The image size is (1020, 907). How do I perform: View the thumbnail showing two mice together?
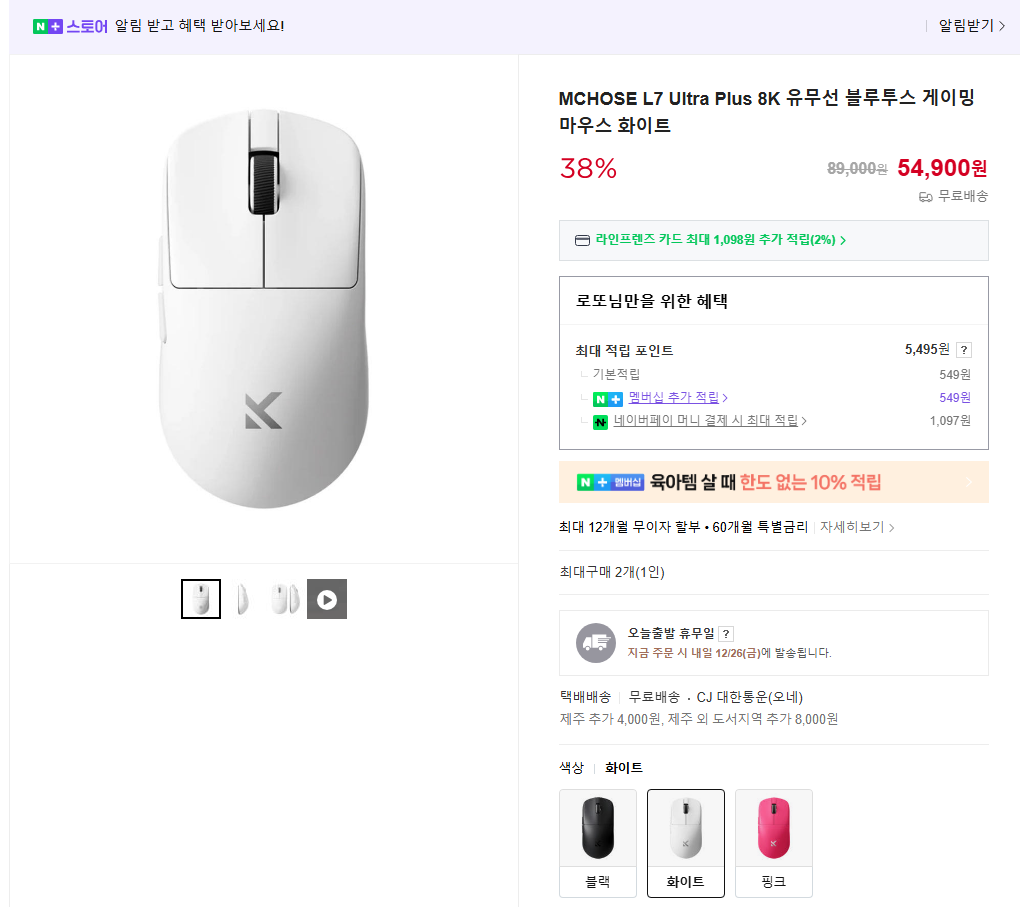pyautogui.click(x=284, y=598)
